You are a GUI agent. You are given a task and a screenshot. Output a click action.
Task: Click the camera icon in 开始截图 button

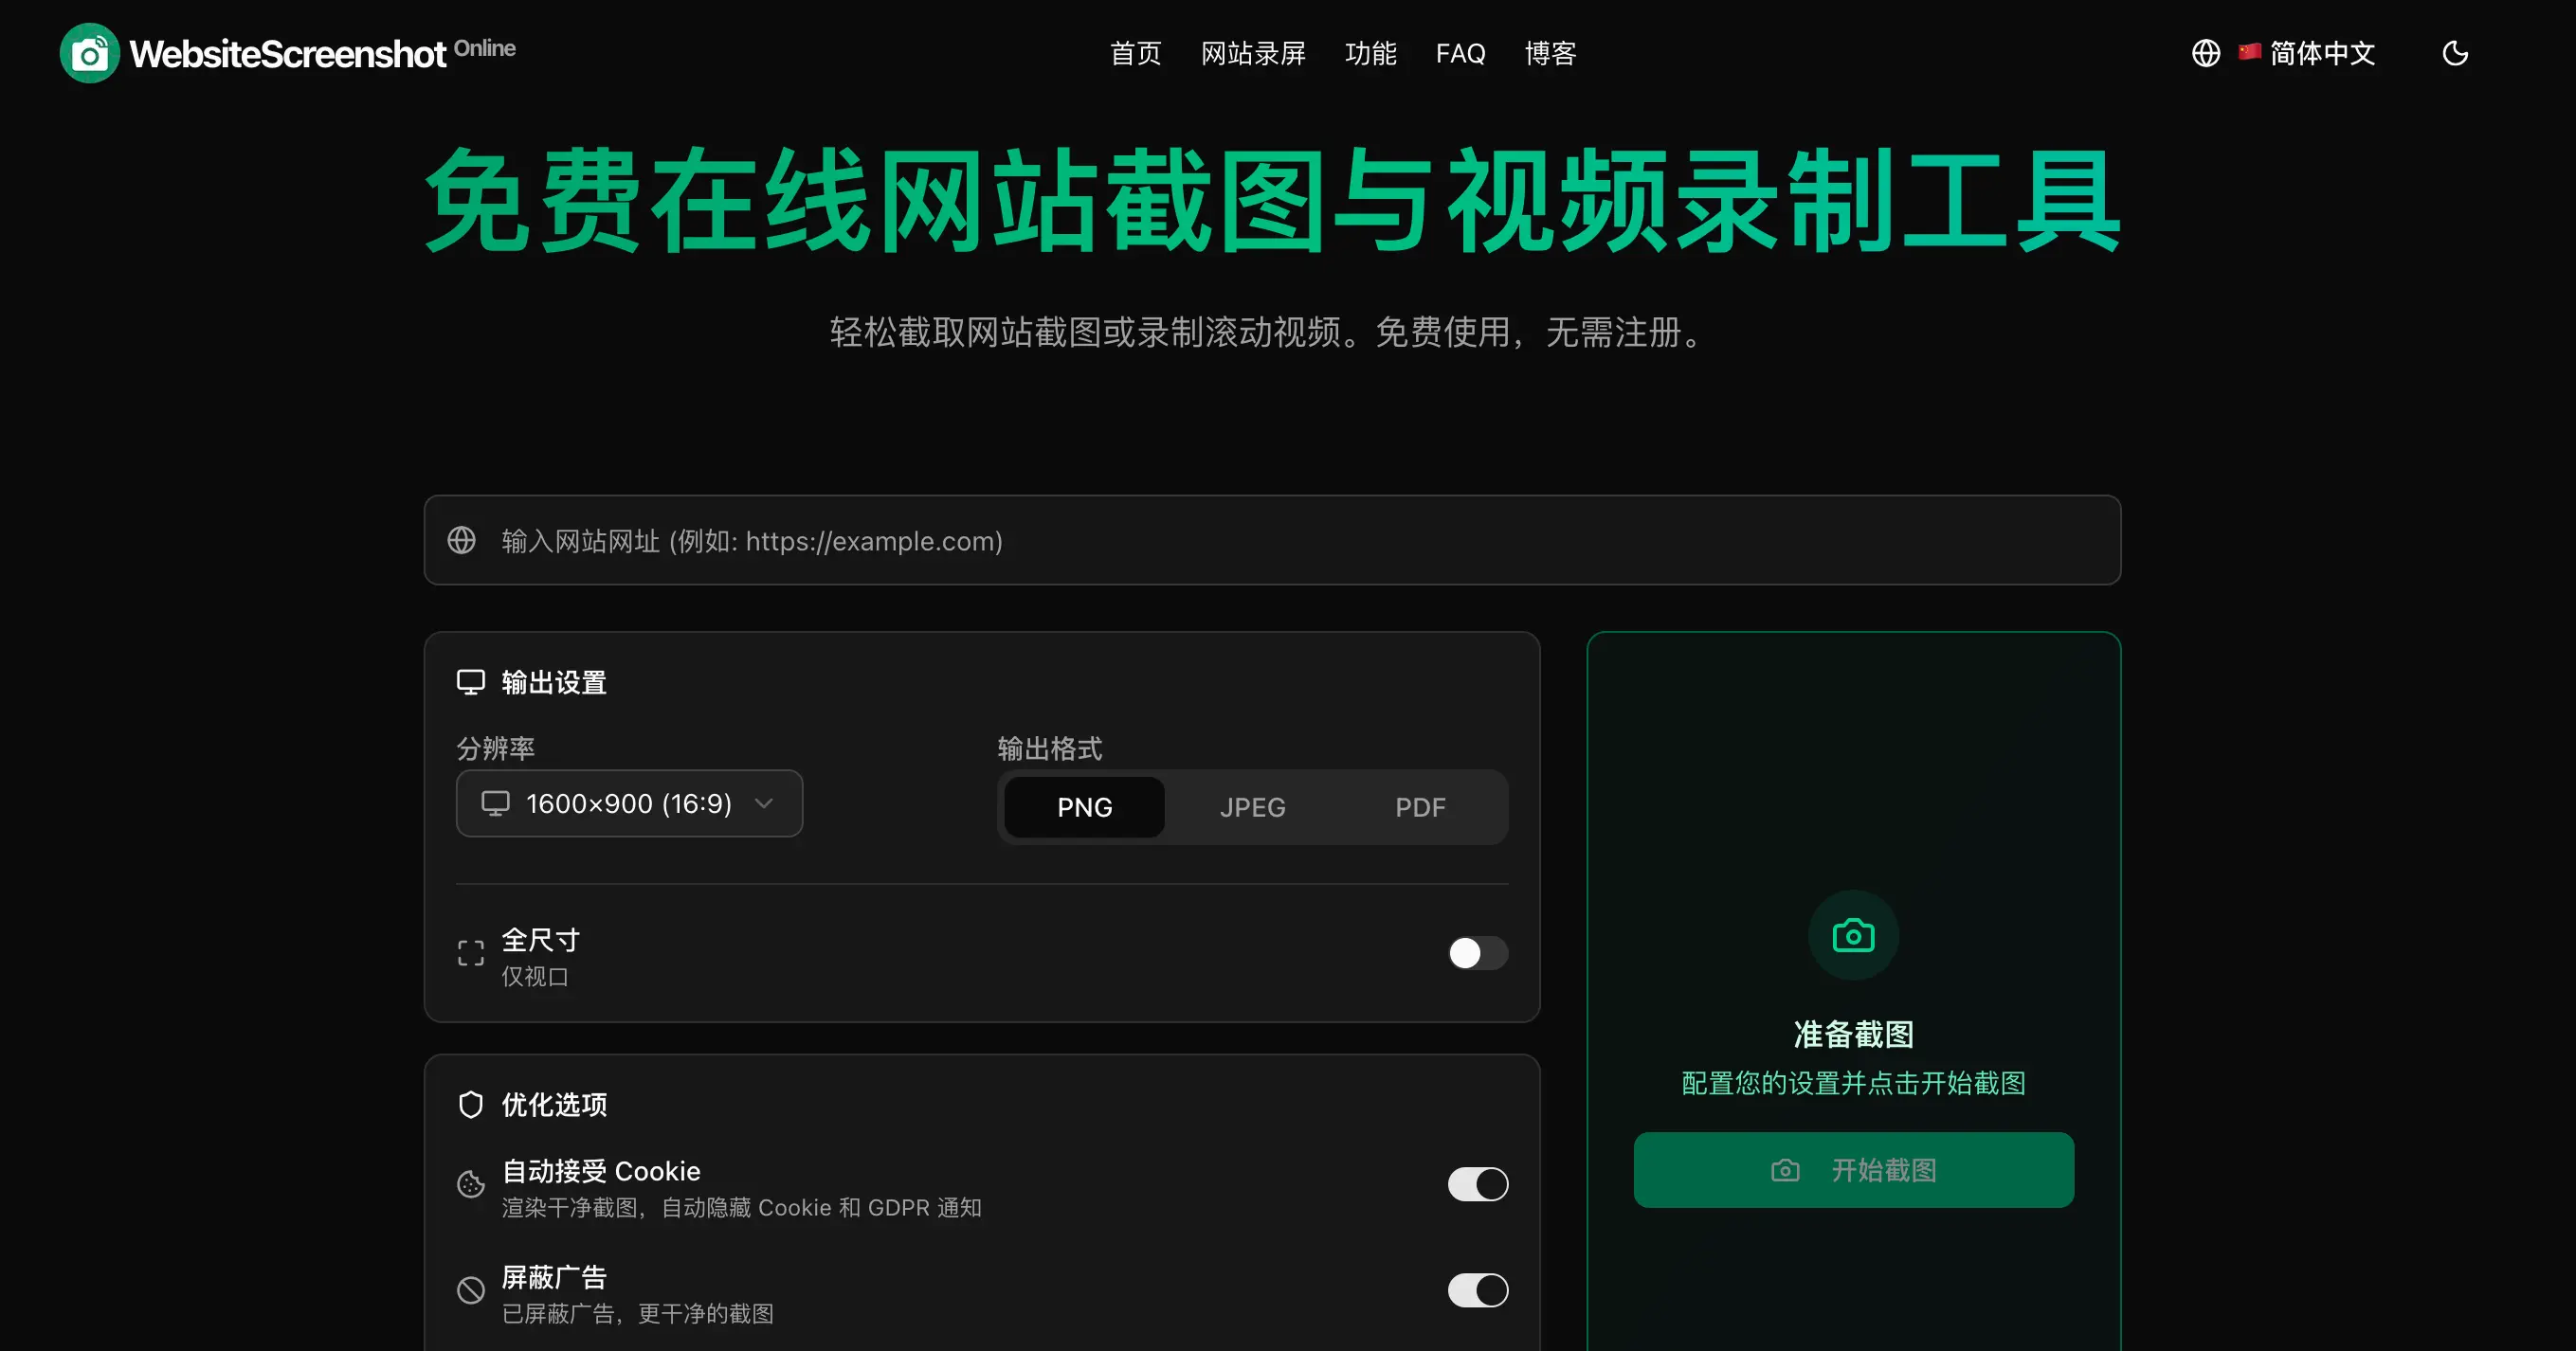point(1785,1170)
